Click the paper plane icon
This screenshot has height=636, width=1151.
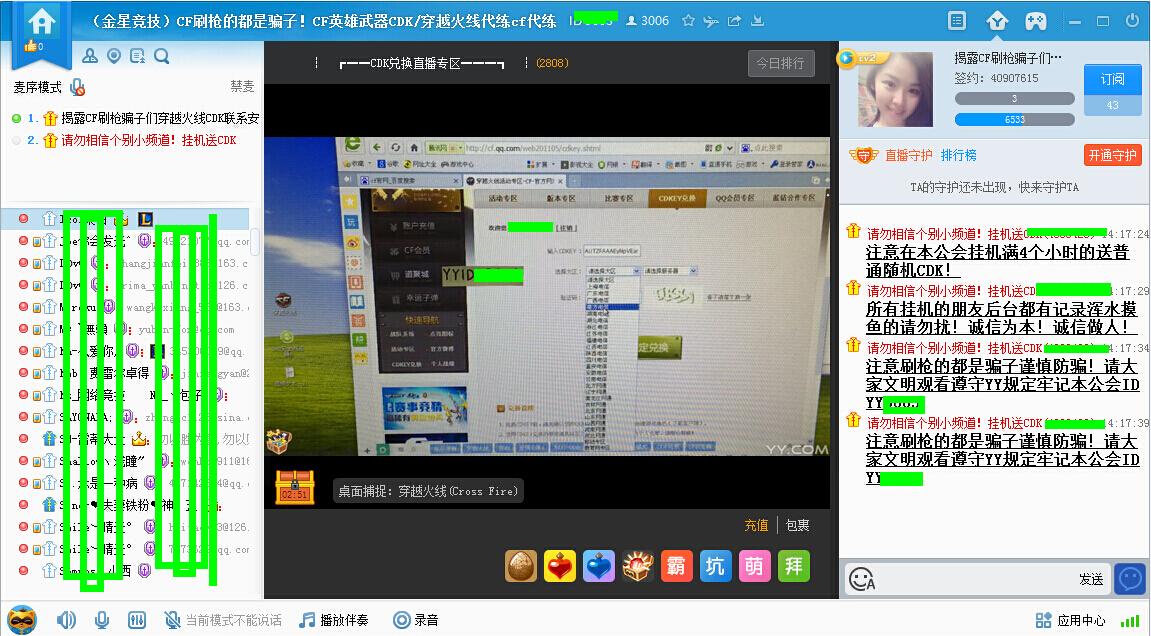(x=711, y=21)
